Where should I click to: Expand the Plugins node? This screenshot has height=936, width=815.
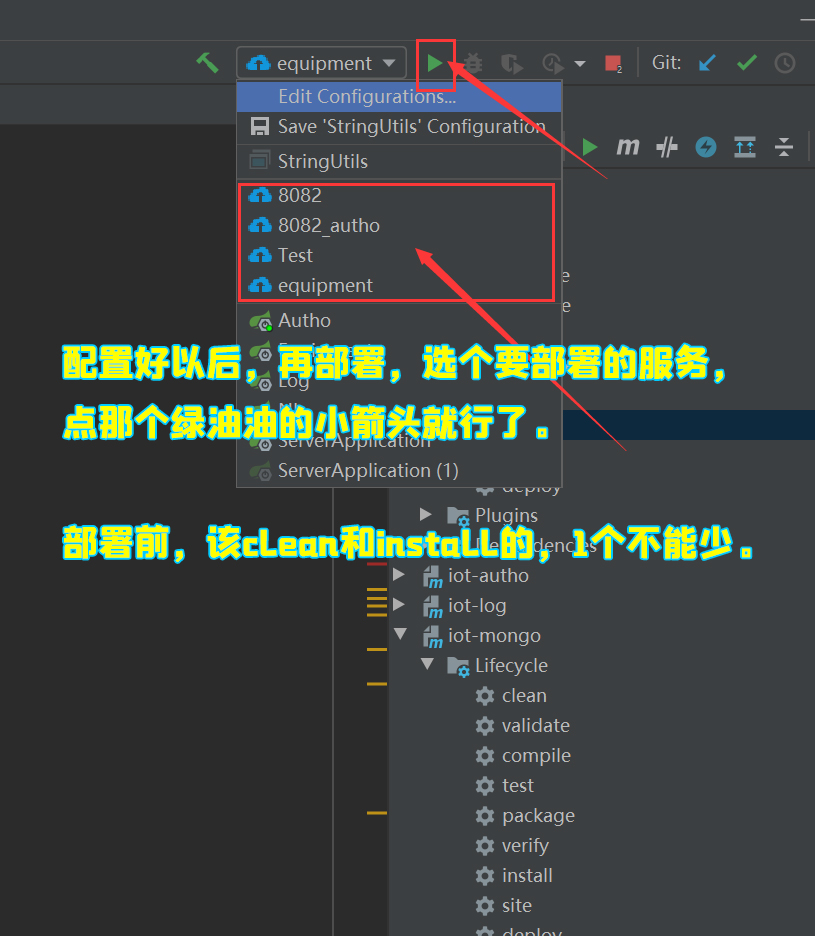[426, 514]
